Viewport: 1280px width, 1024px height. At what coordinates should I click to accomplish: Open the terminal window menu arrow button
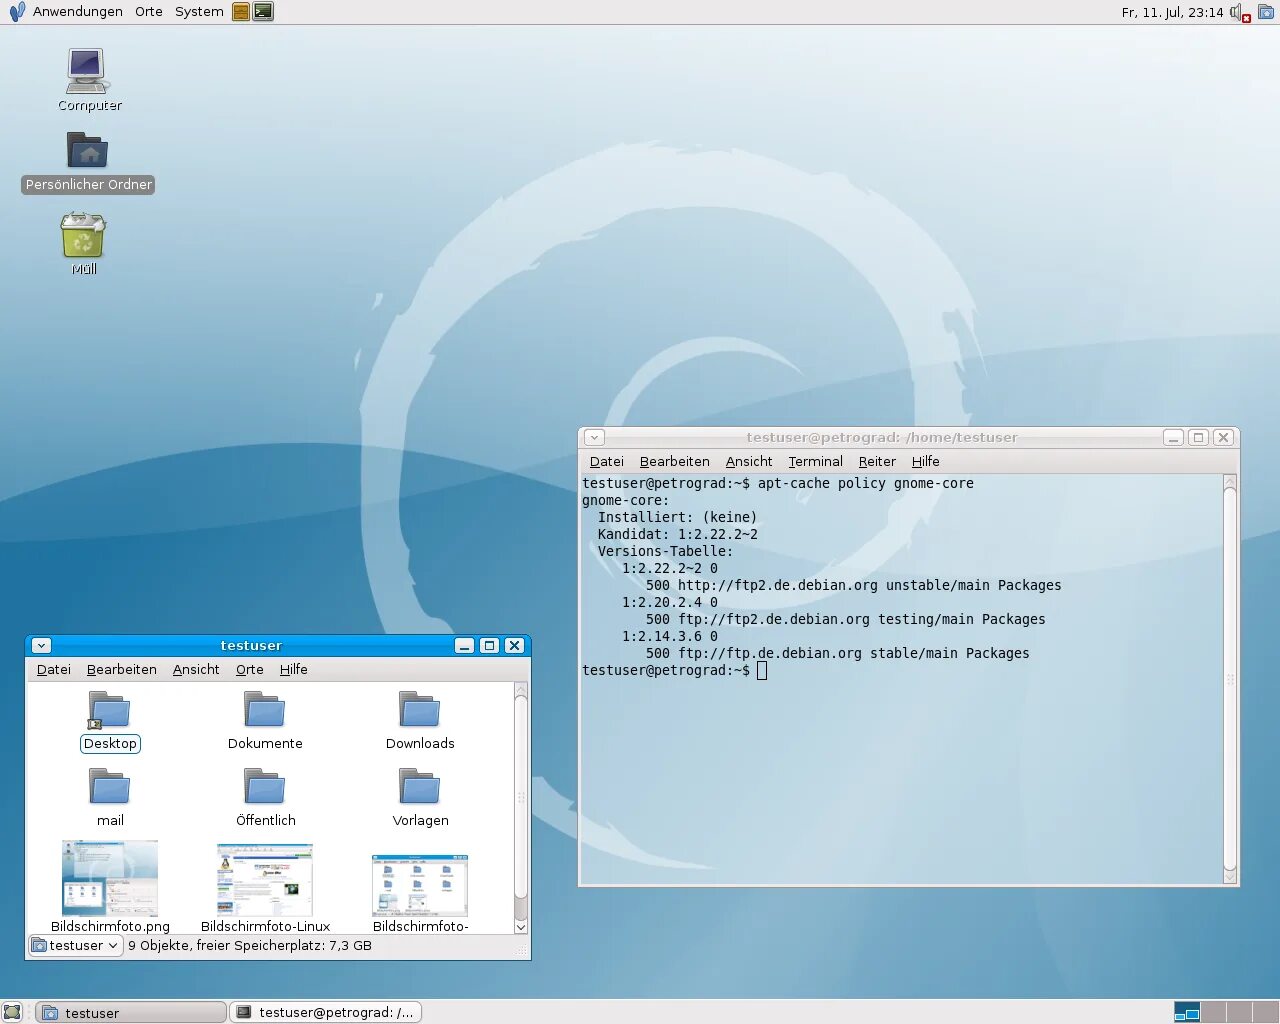(x=594, y=437)
